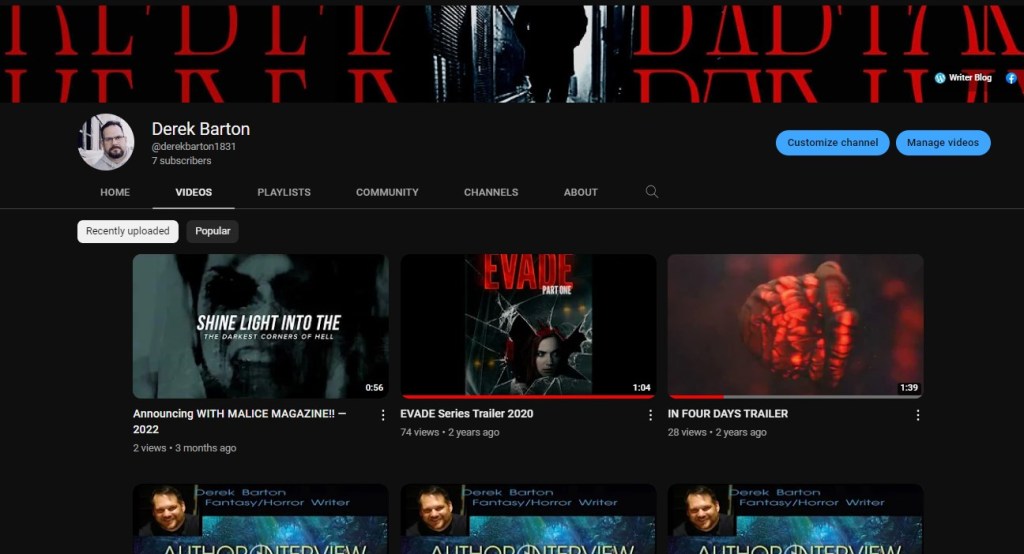
Task: Open options menu for With Malice Magazine video
Action: click(x=382, y=415)
